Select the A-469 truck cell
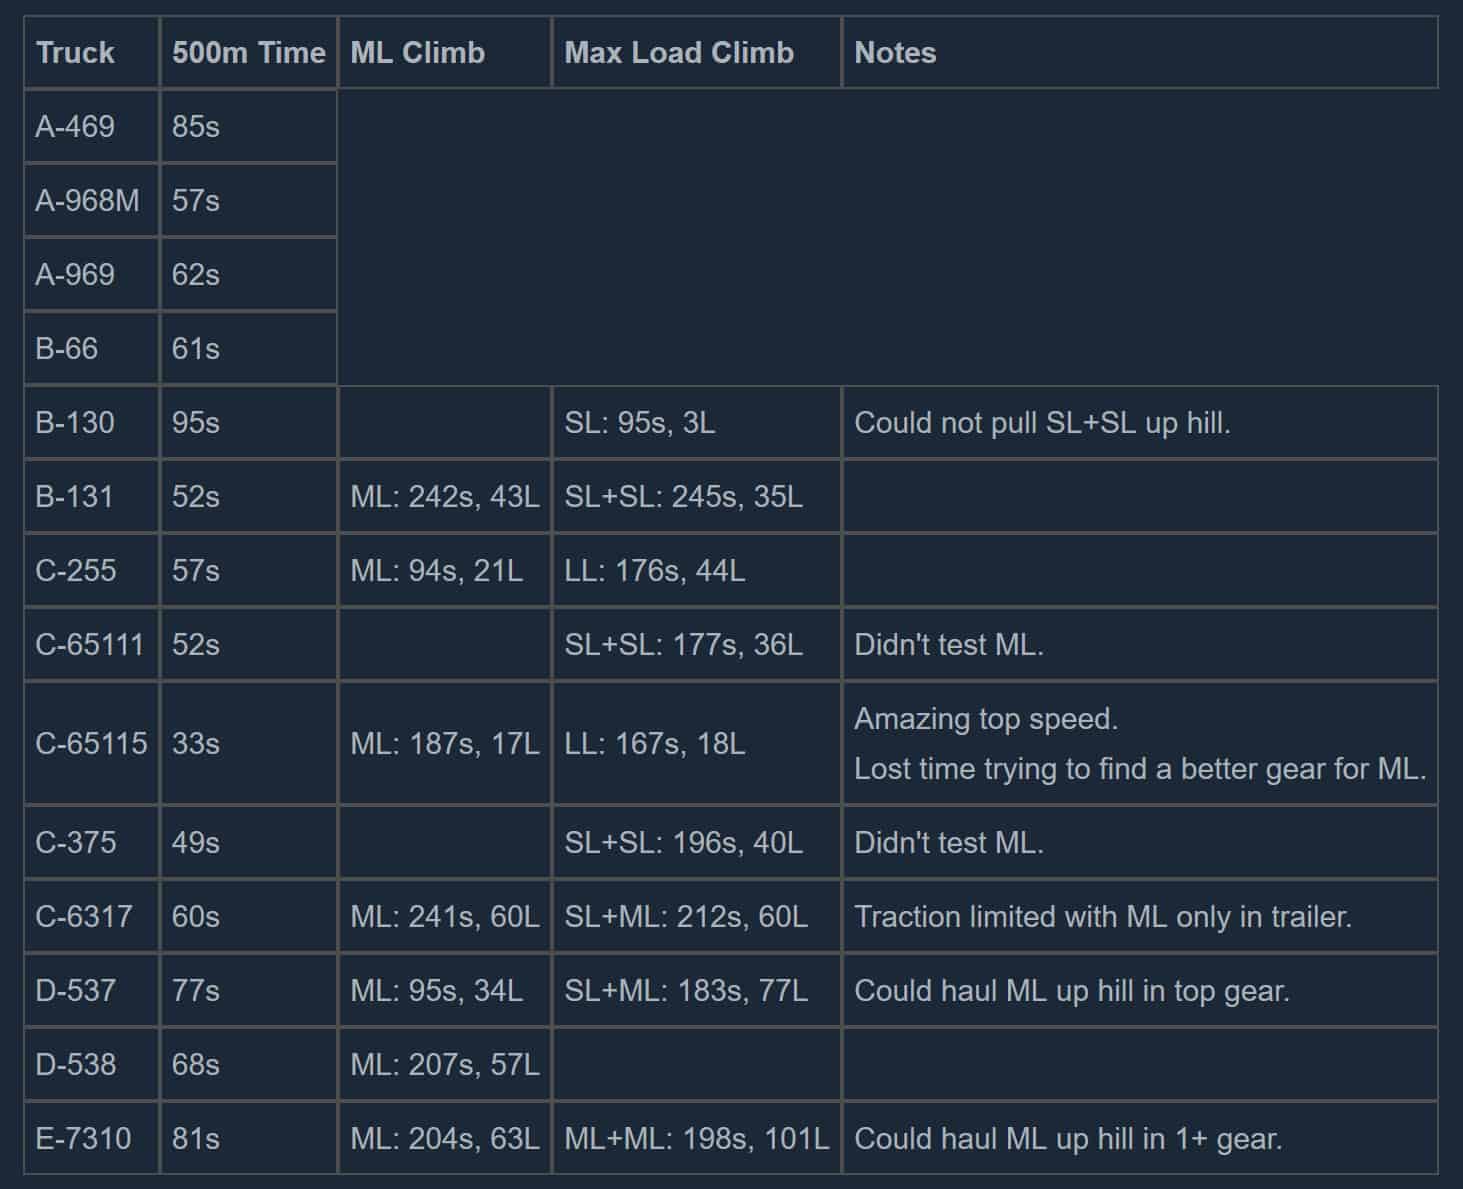The width and height of the screenshot is (1463, 1189). [76, 127]
